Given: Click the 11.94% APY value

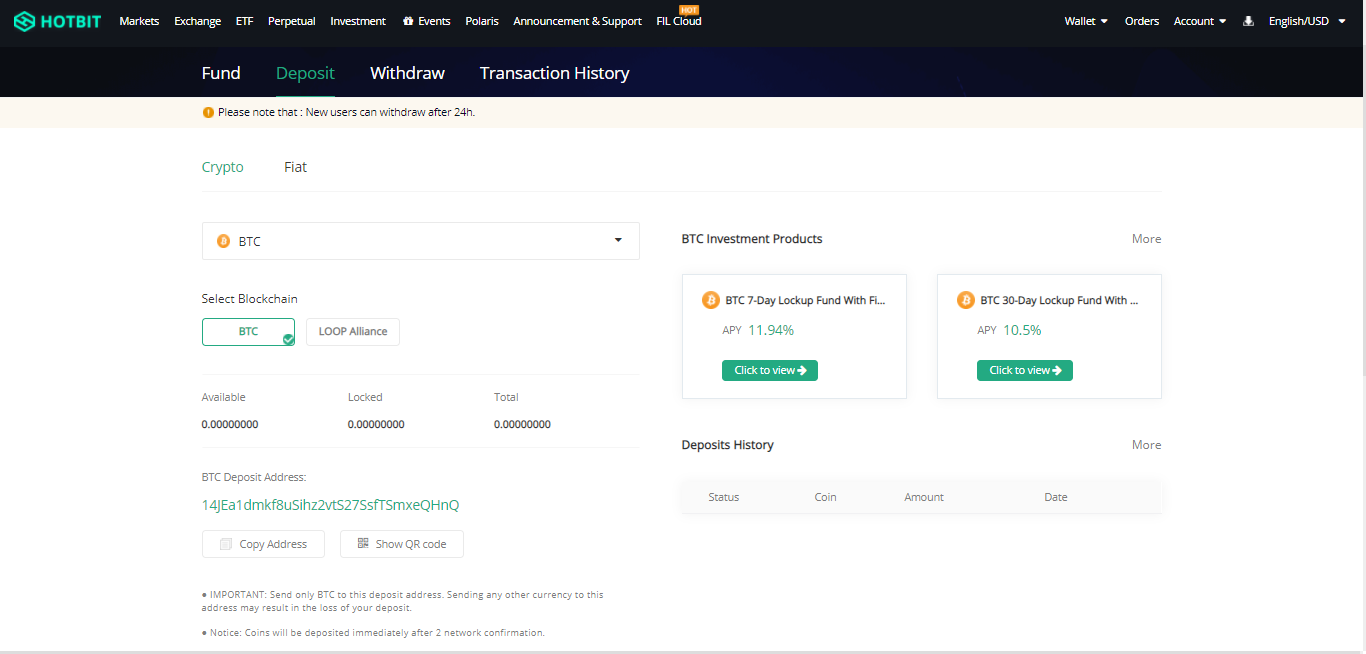Looking at the screenshot, I should pos(771,330).
